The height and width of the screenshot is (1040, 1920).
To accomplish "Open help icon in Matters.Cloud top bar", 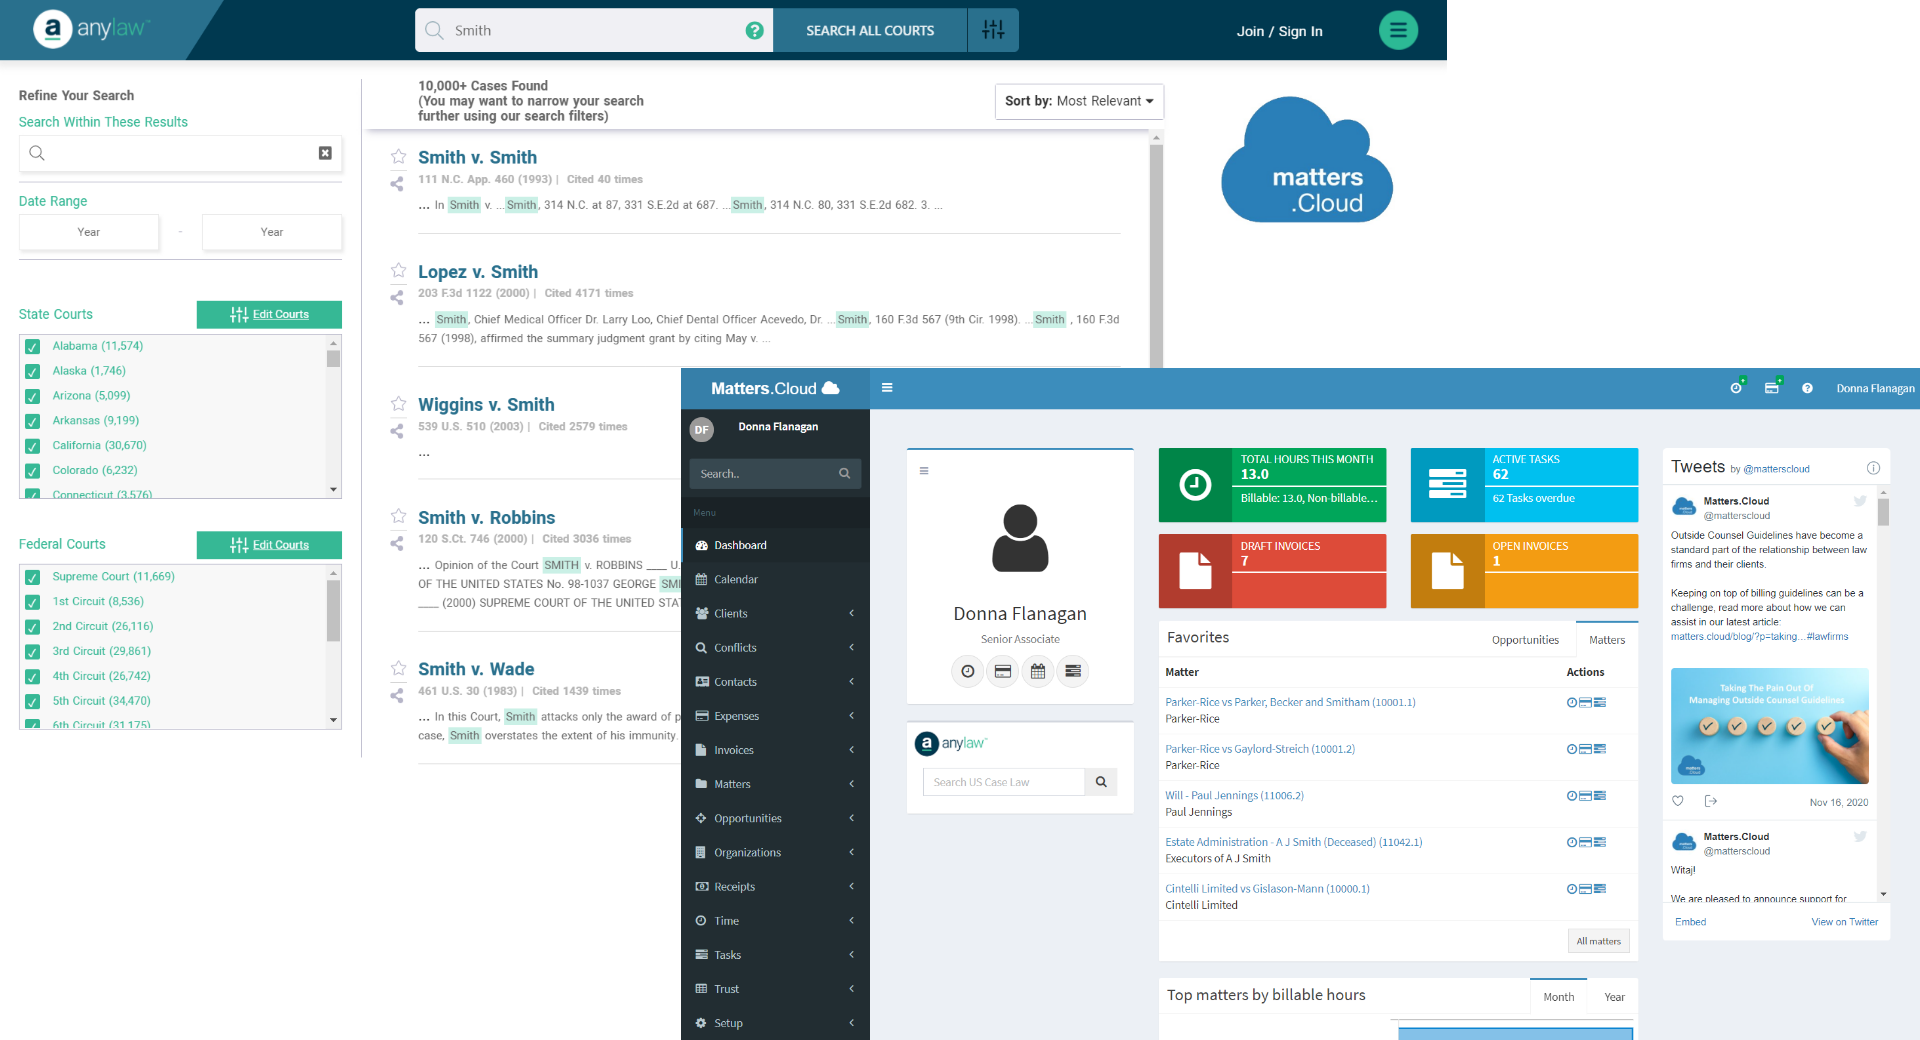I will click(x=1807, y=388).
